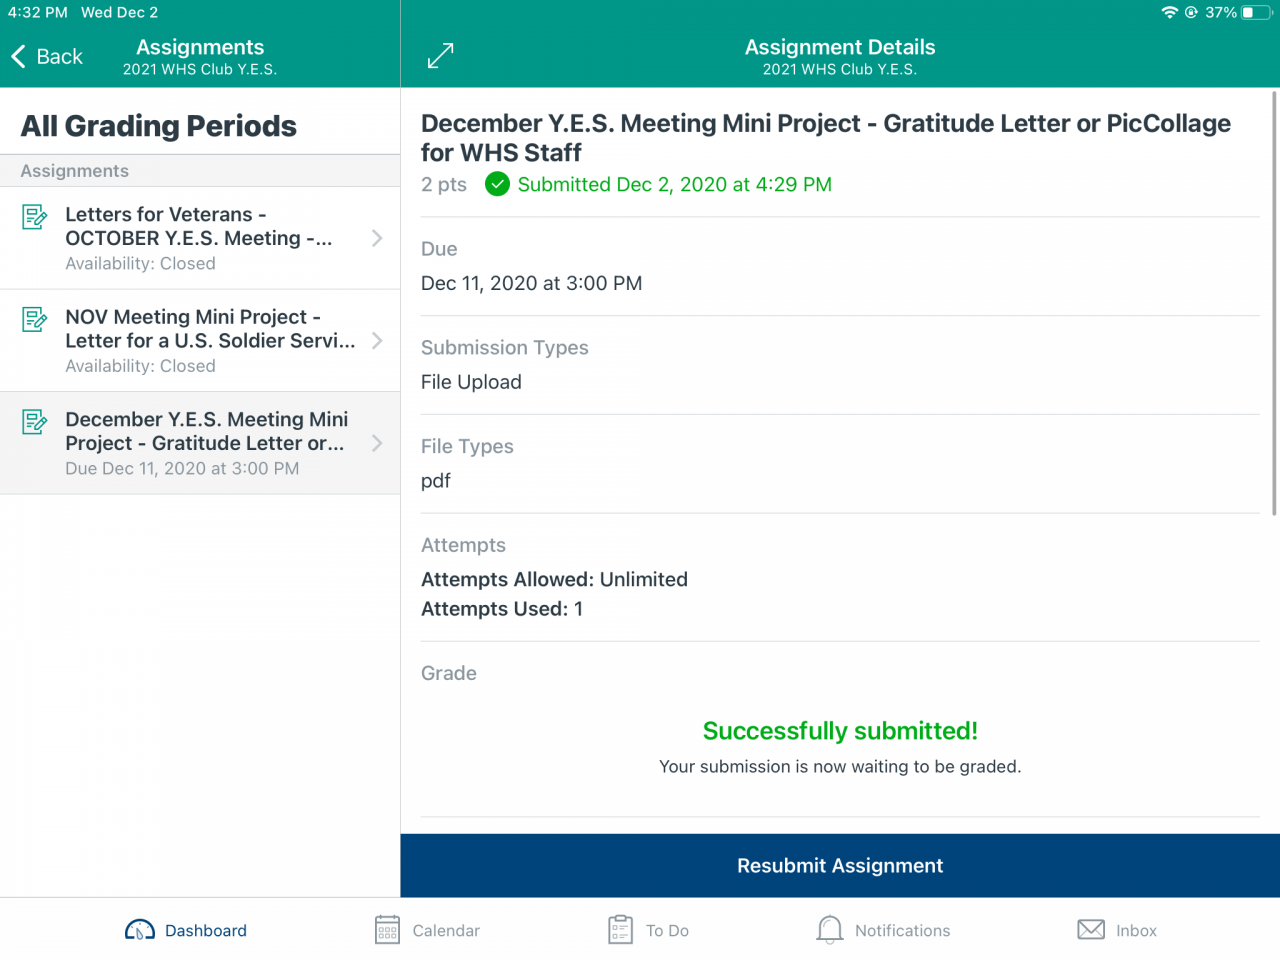
Task: Tap the Wi-Fi status icon
Action: pyautogui.click(x=1169, y=13)
